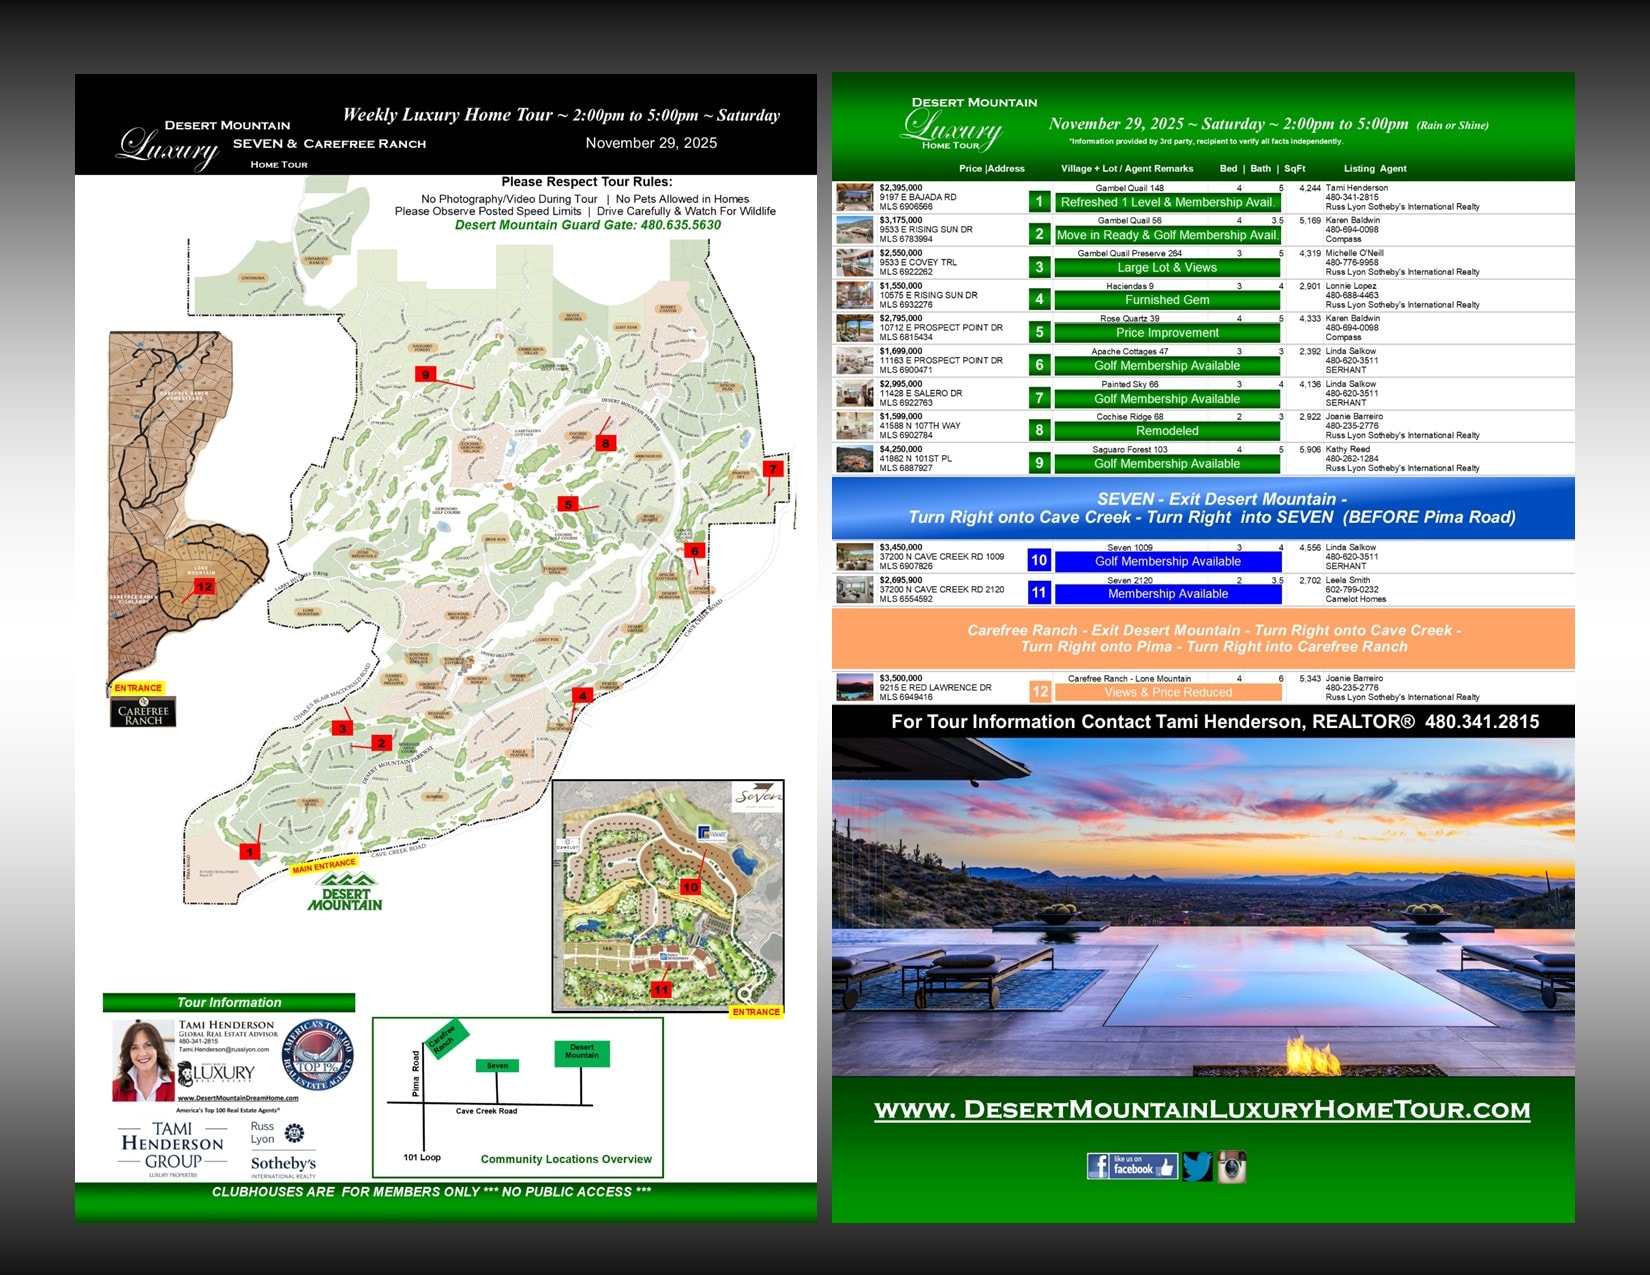Open the DesertMountainLuxuryHomeTour.com website link
This screenshot has height=1275, width=1650.
[1202, 1110]
